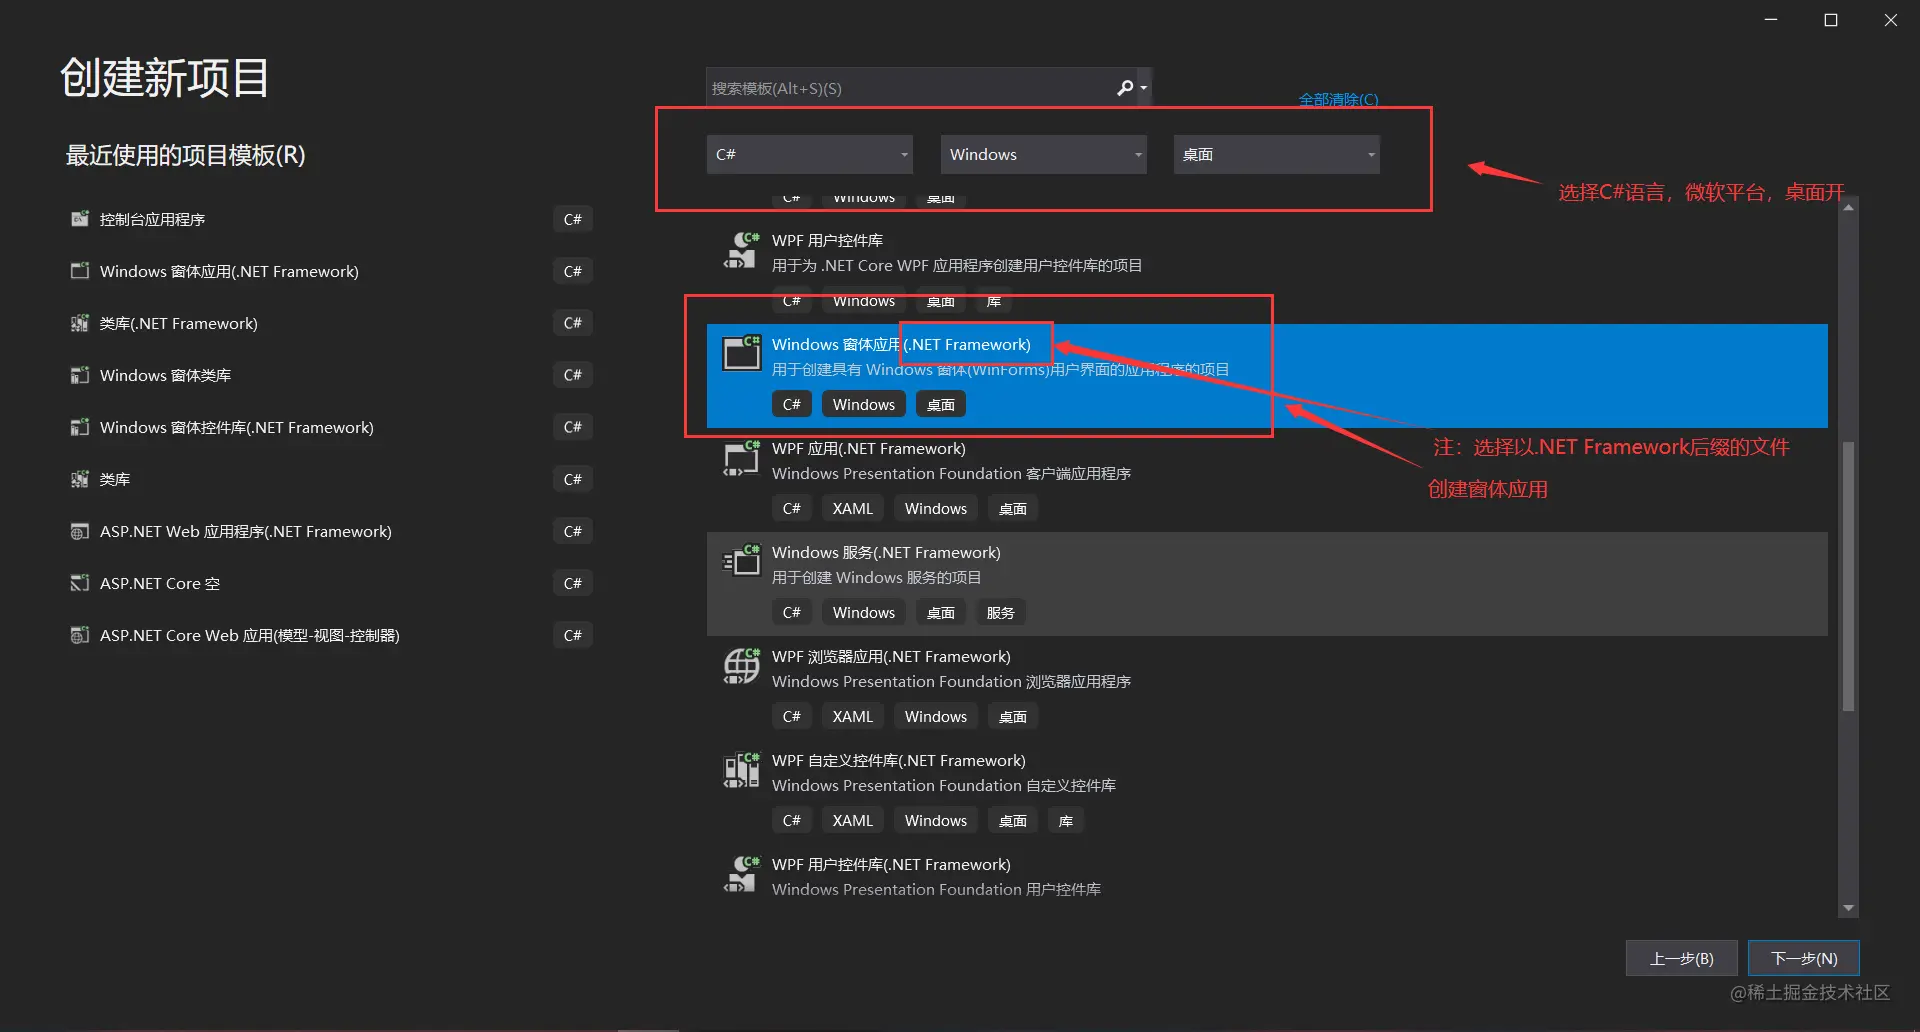This screenshot has width=1920, height=1032.
Task: Click the WPF 用户控件库(.NET Framework) icon
Action: pos(741,874)
